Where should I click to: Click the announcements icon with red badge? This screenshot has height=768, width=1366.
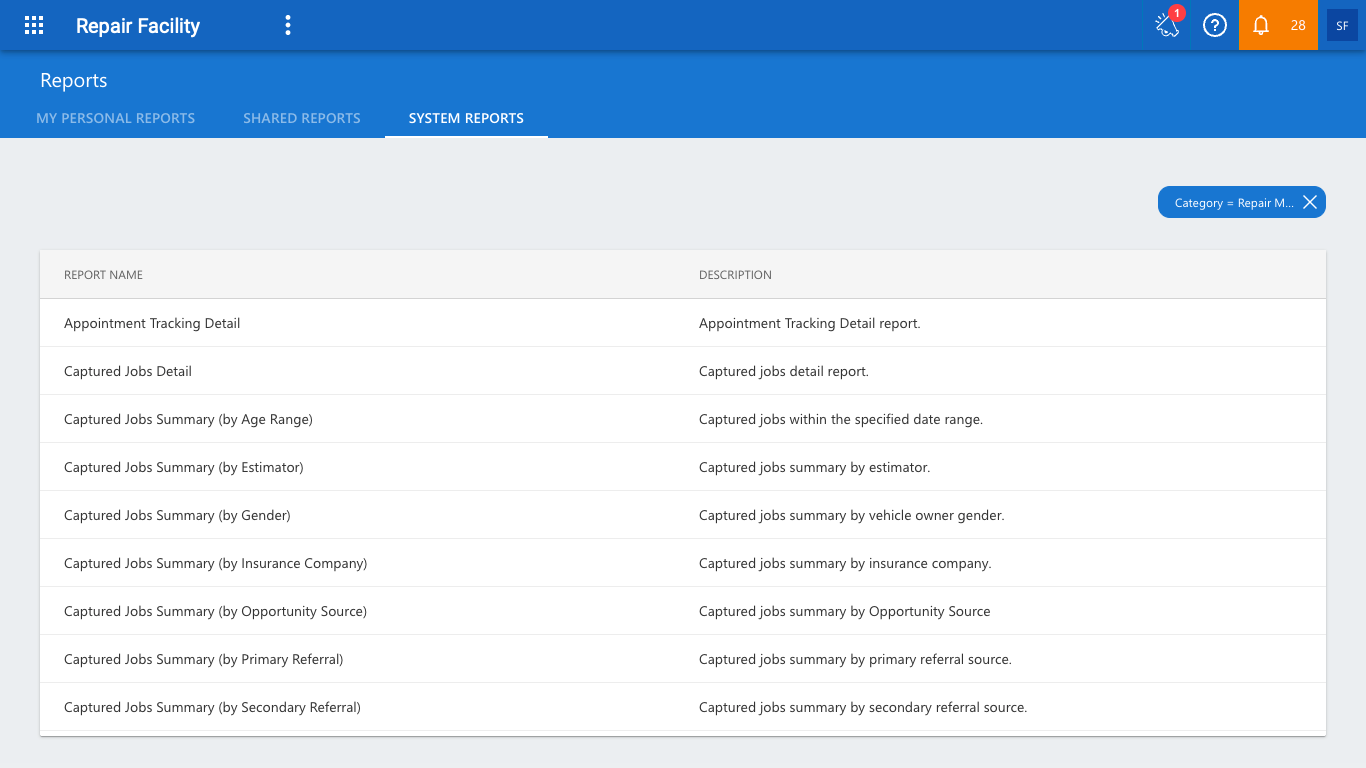pyautogui.click(x=1168, y=24)
